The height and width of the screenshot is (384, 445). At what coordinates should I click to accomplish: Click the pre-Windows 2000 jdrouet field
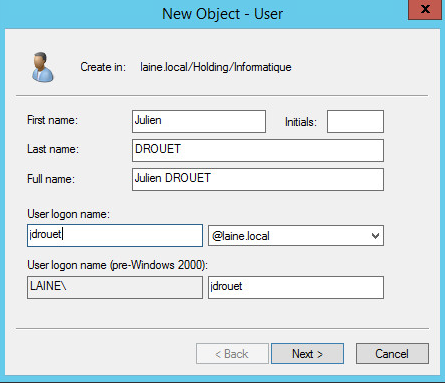(296, 287)
